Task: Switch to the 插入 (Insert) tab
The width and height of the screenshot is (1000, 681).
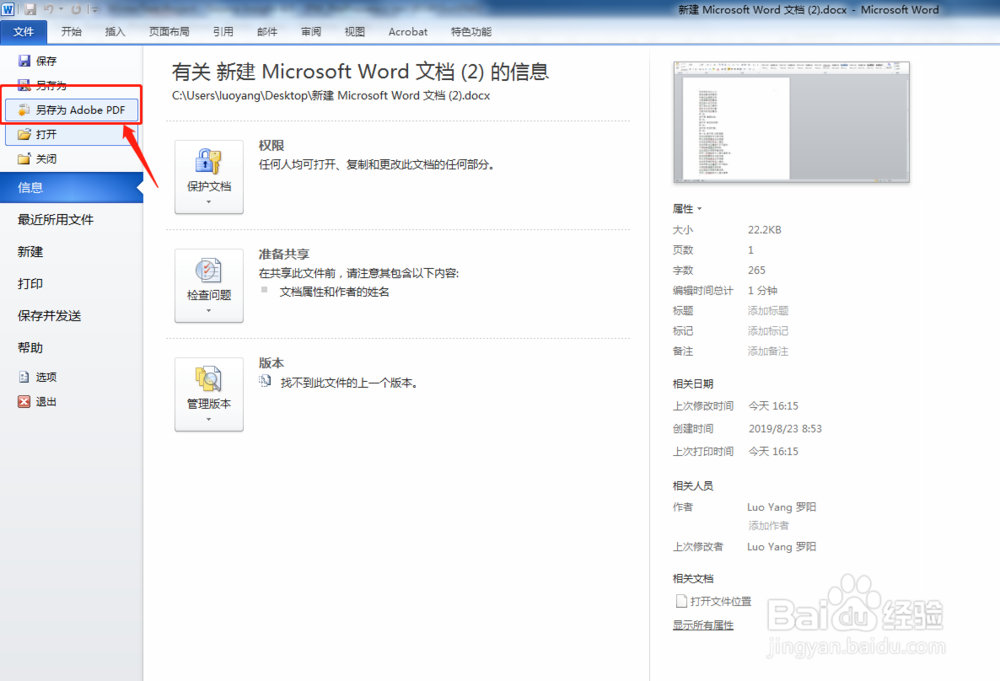Action: 115,32
